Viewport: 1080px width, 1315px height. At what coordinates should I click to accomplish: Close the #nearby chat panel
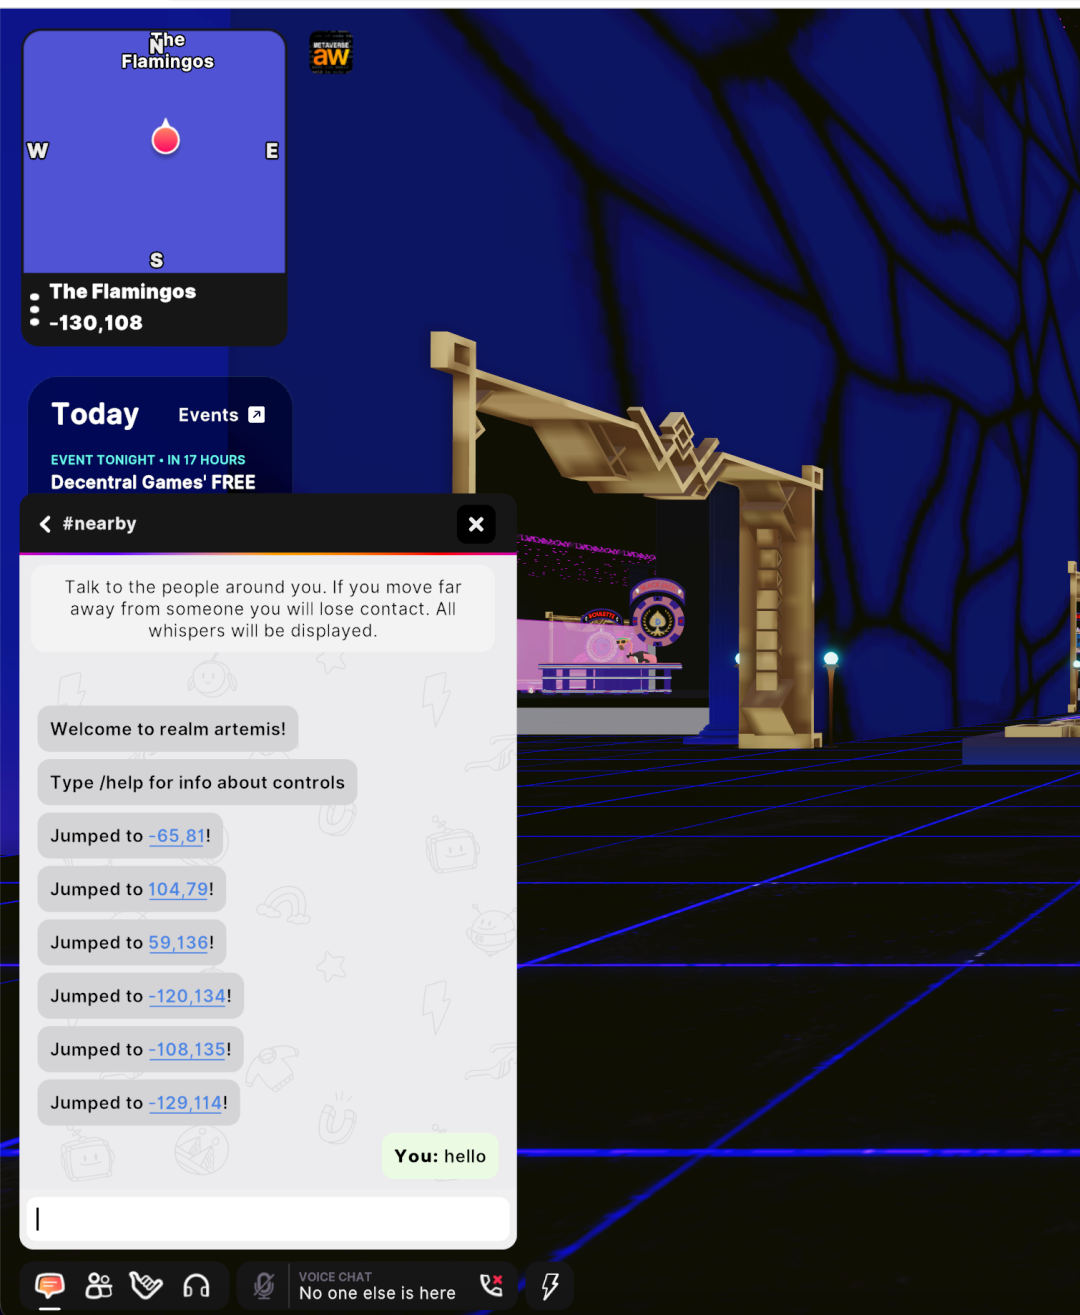[476, 524]
